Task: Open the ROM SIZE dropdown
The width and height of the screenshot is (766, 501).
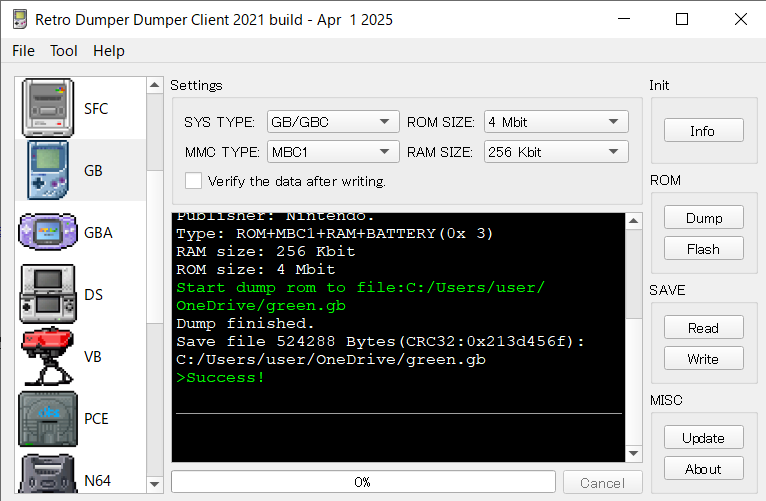Action: click(556, 122)
